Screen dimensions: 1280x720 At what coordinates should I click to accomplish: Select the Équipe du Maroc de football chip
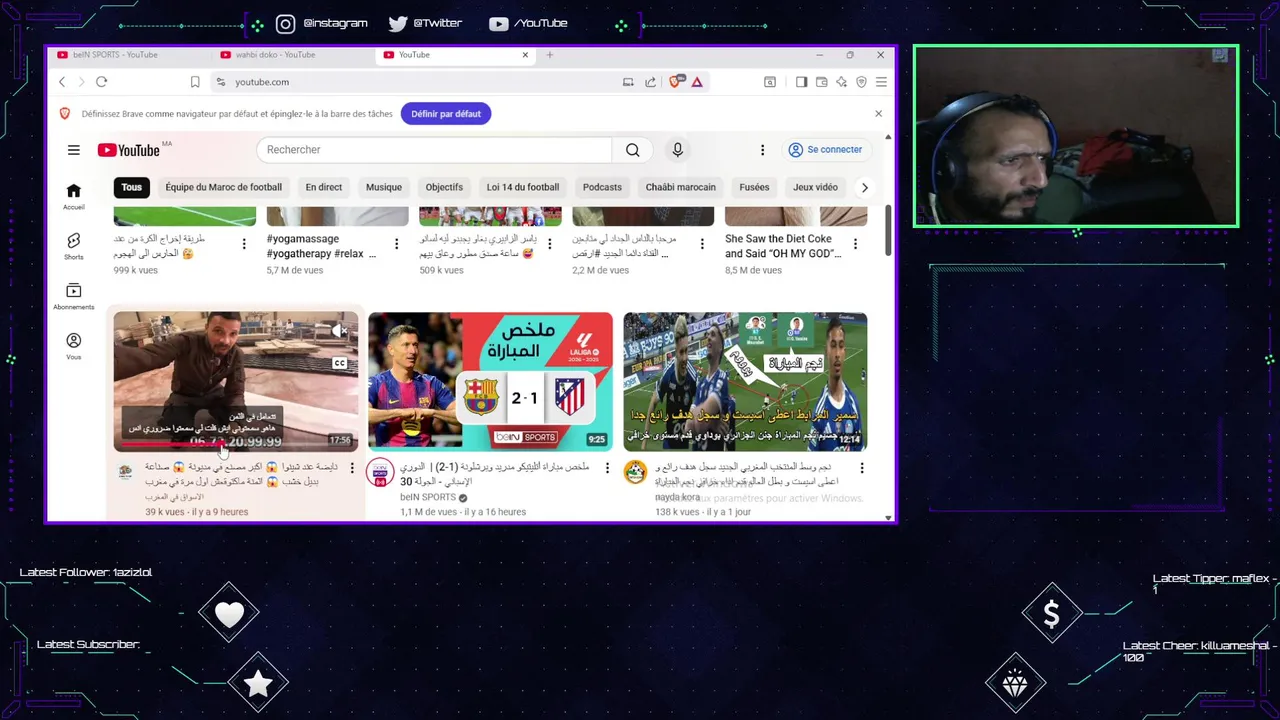point(224,187)
